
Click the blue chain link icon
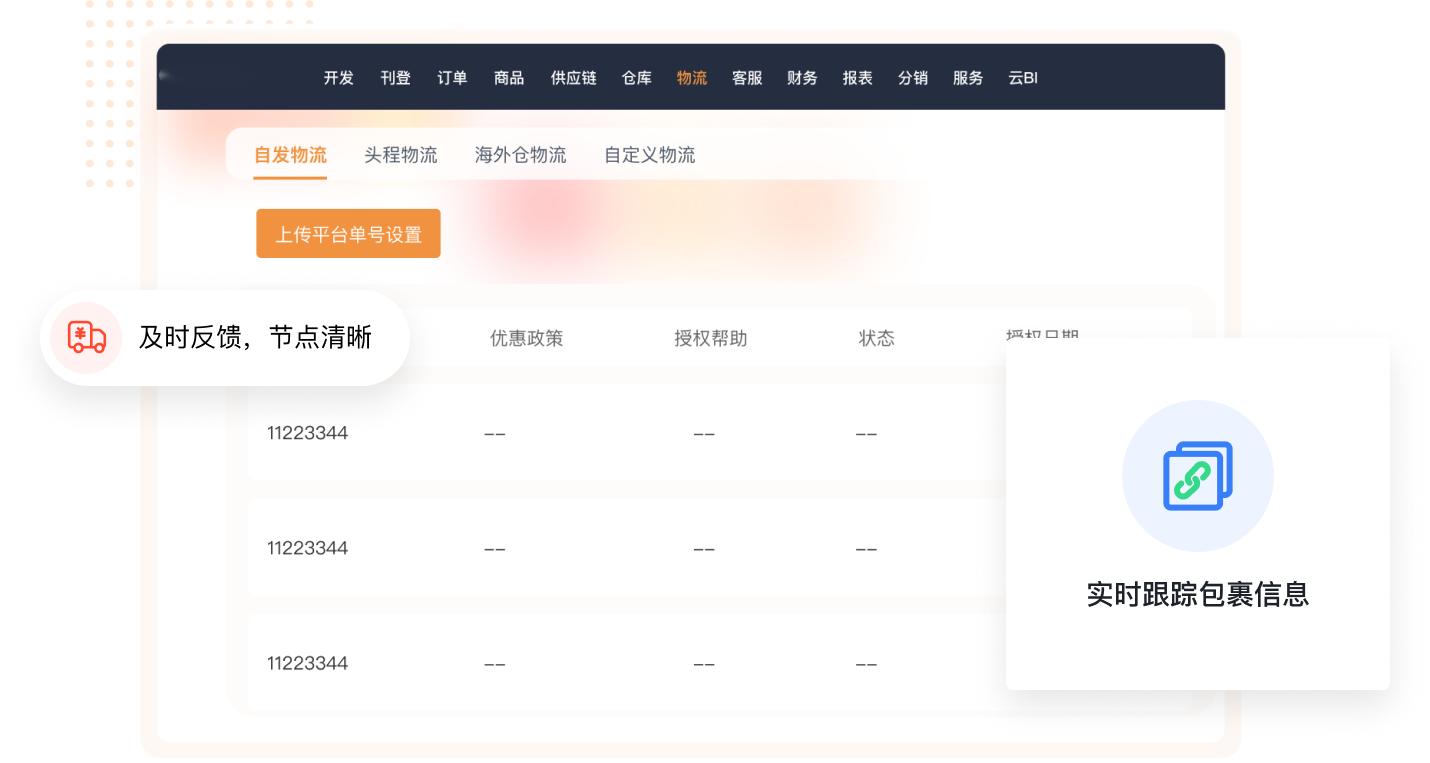(x=1197, y=476)
